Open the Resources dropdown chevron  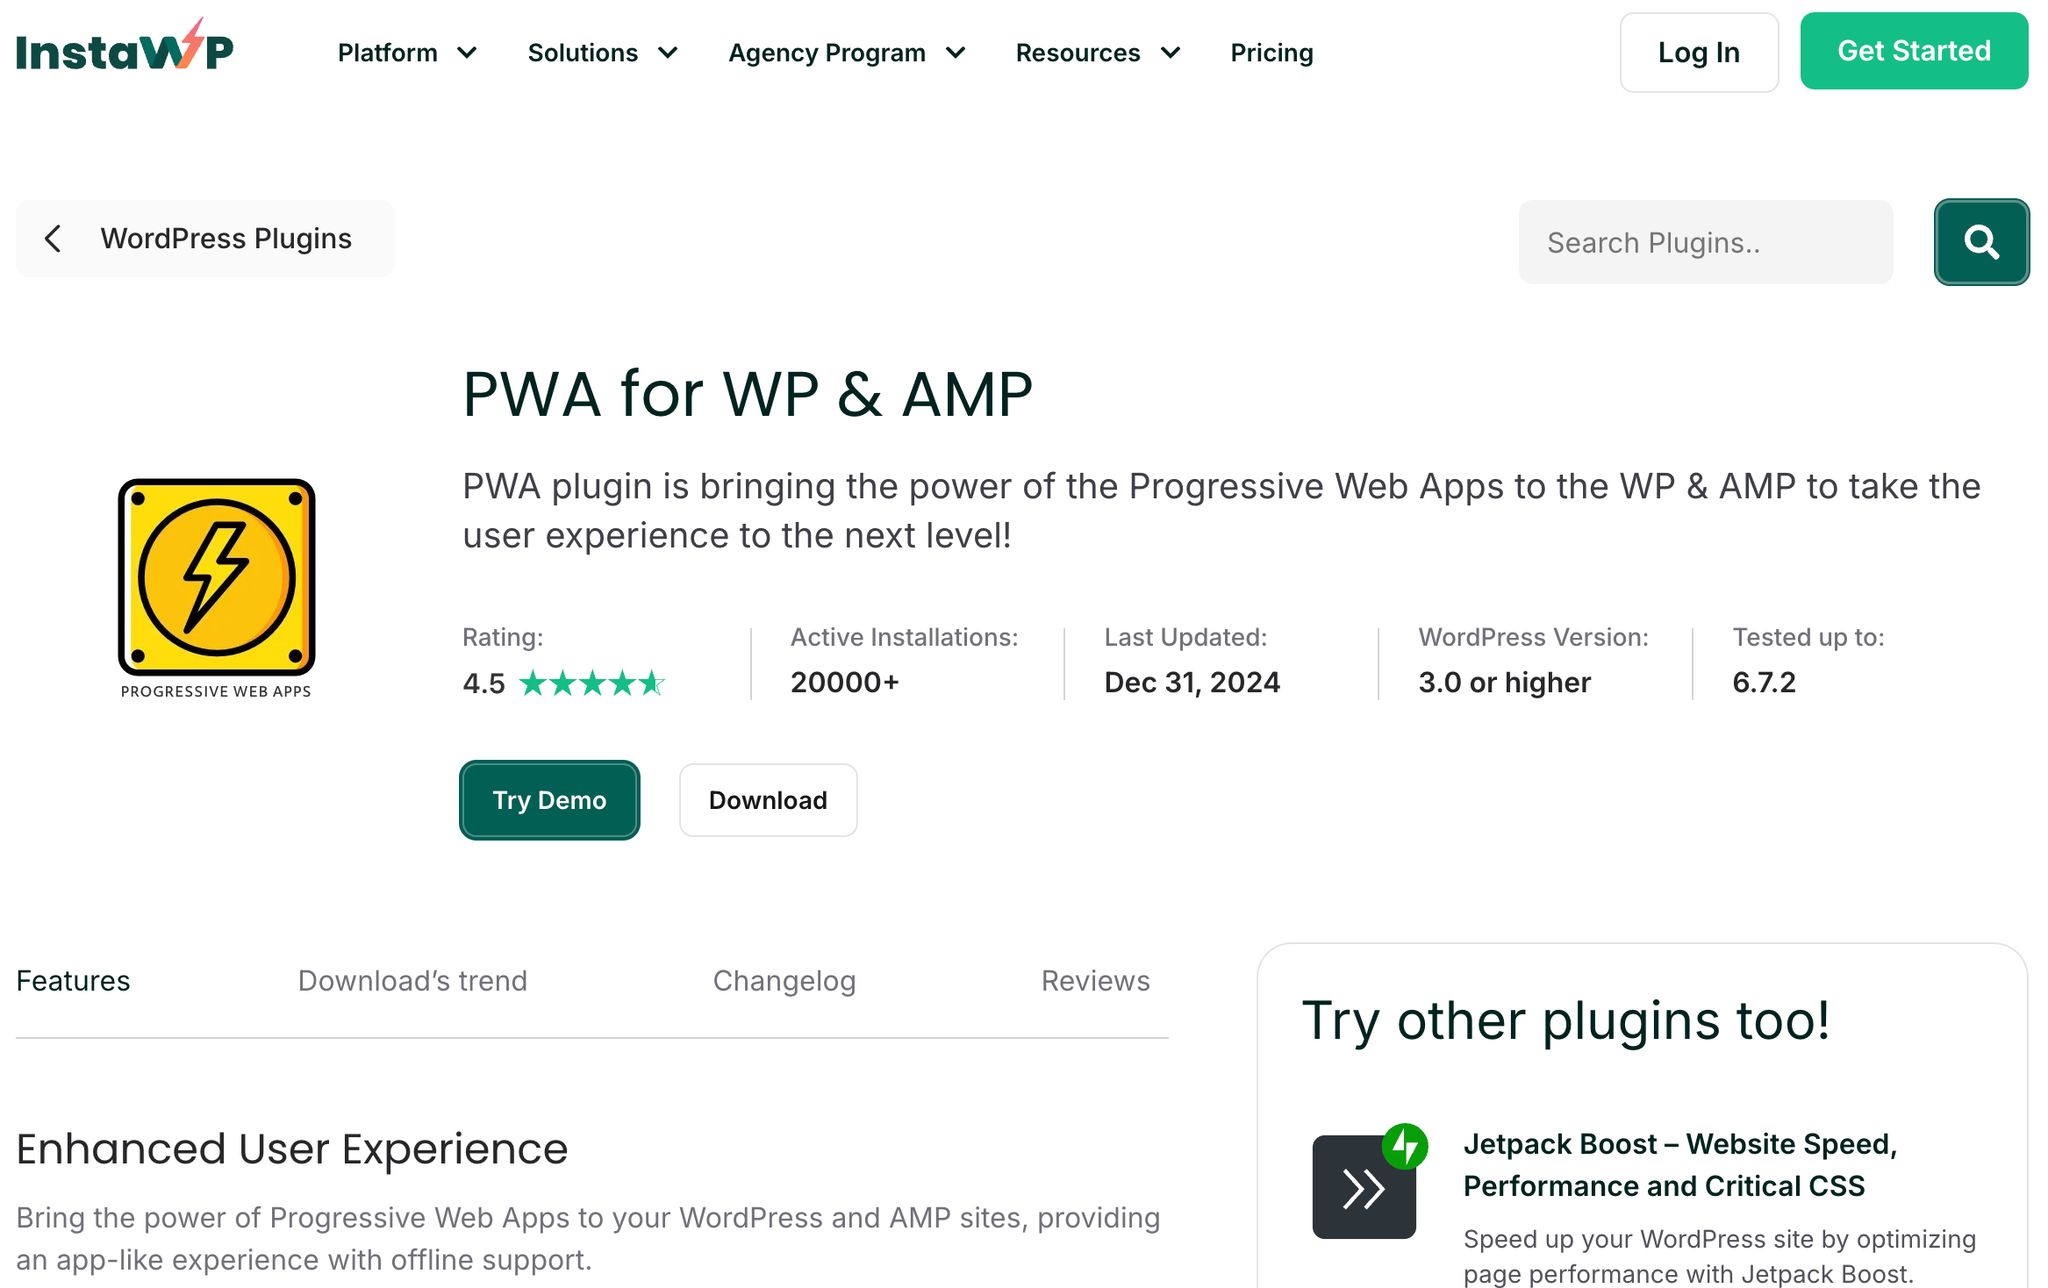point(1171,53)
